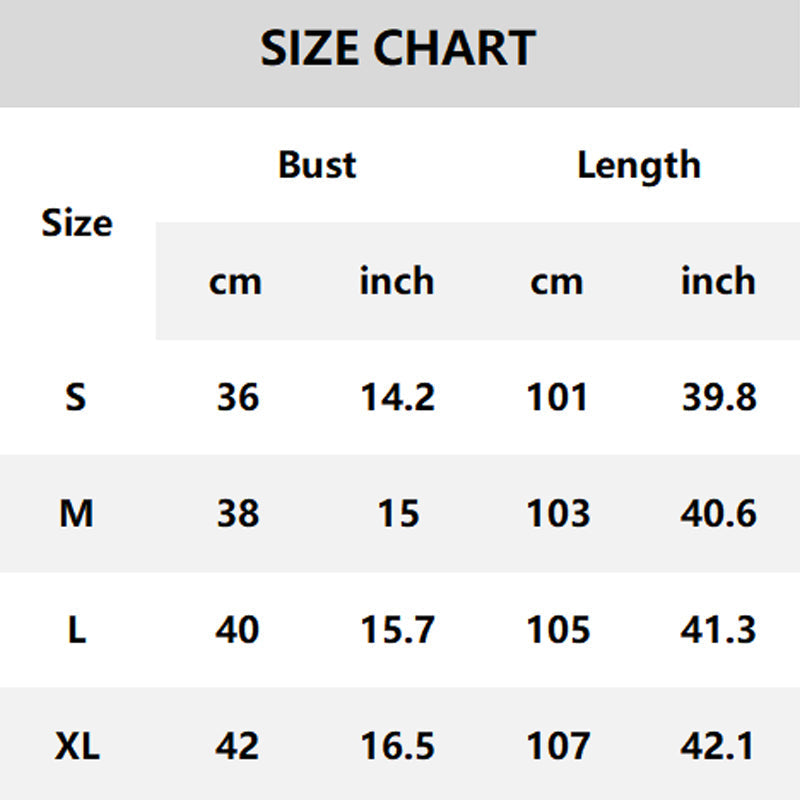Select the XL size row label

point(76,746)
